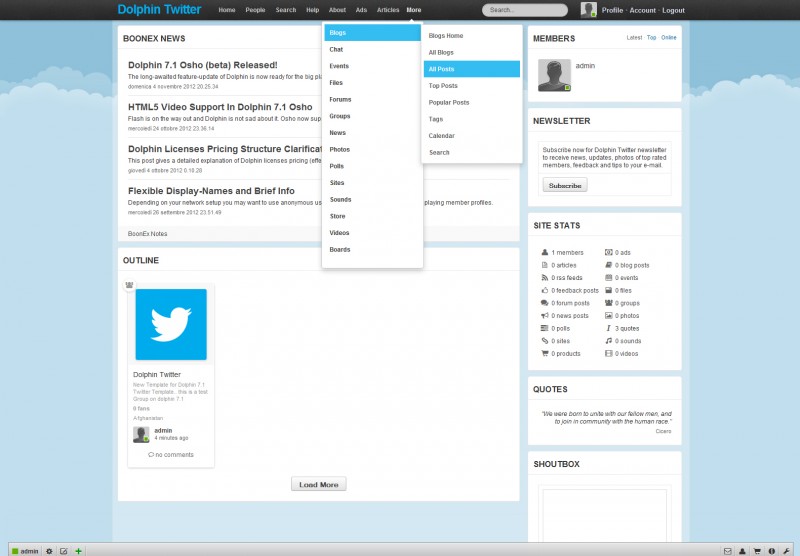Open the Twitter bird group thumbnail
This screenshot has height=556, width=800.
click(x=171, y=324)
